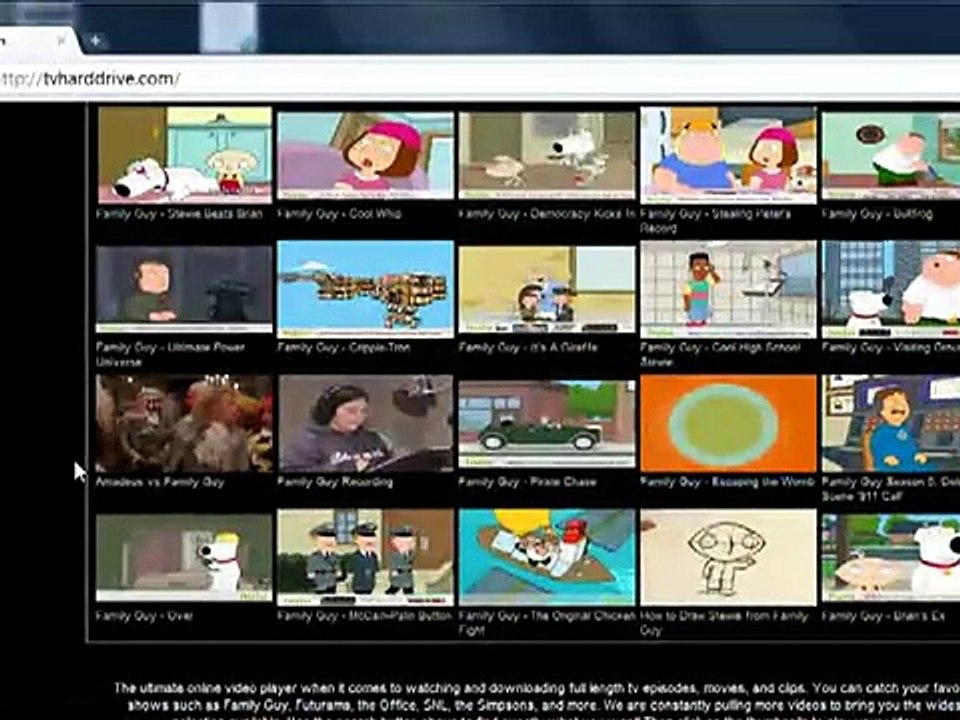Viewport: 960px width, 720px height.
Task: Open the Original Chicken Fight thumbnail
Action: click(x=547, y=557)
